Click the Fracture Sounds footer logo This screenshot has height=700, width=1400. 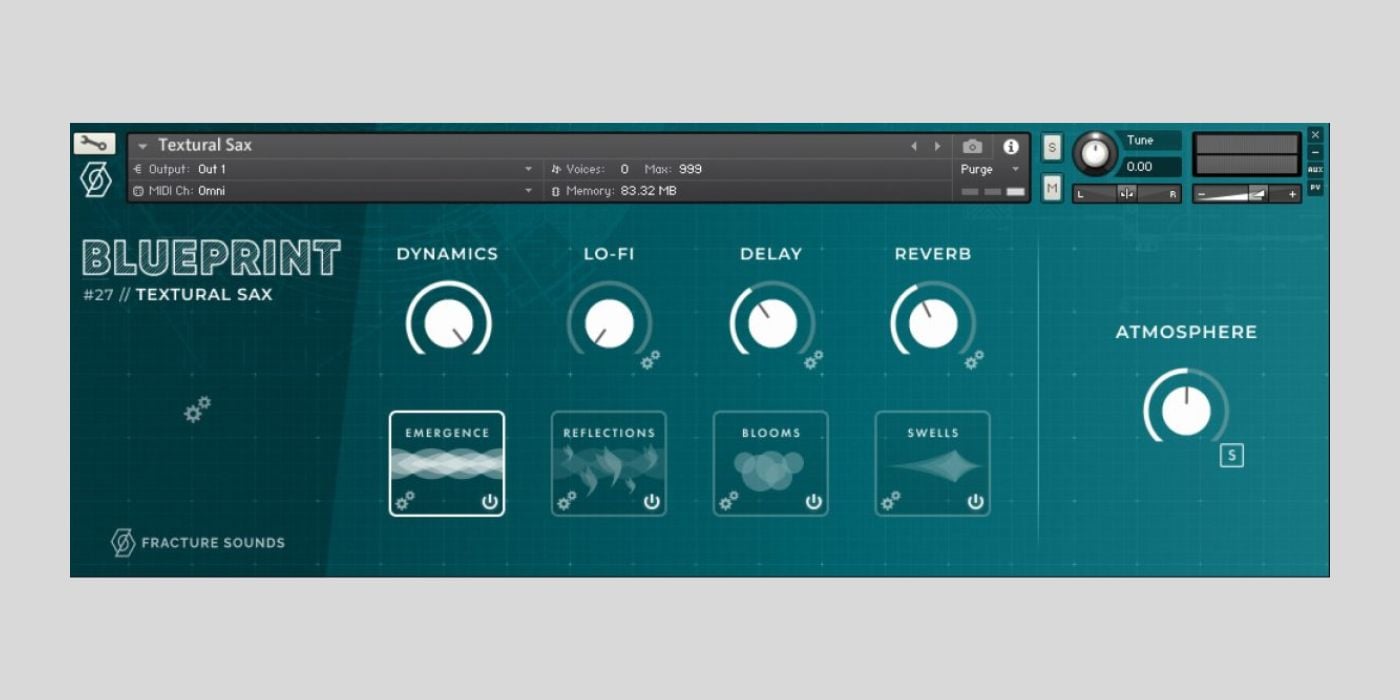click(x=123, y=543)
